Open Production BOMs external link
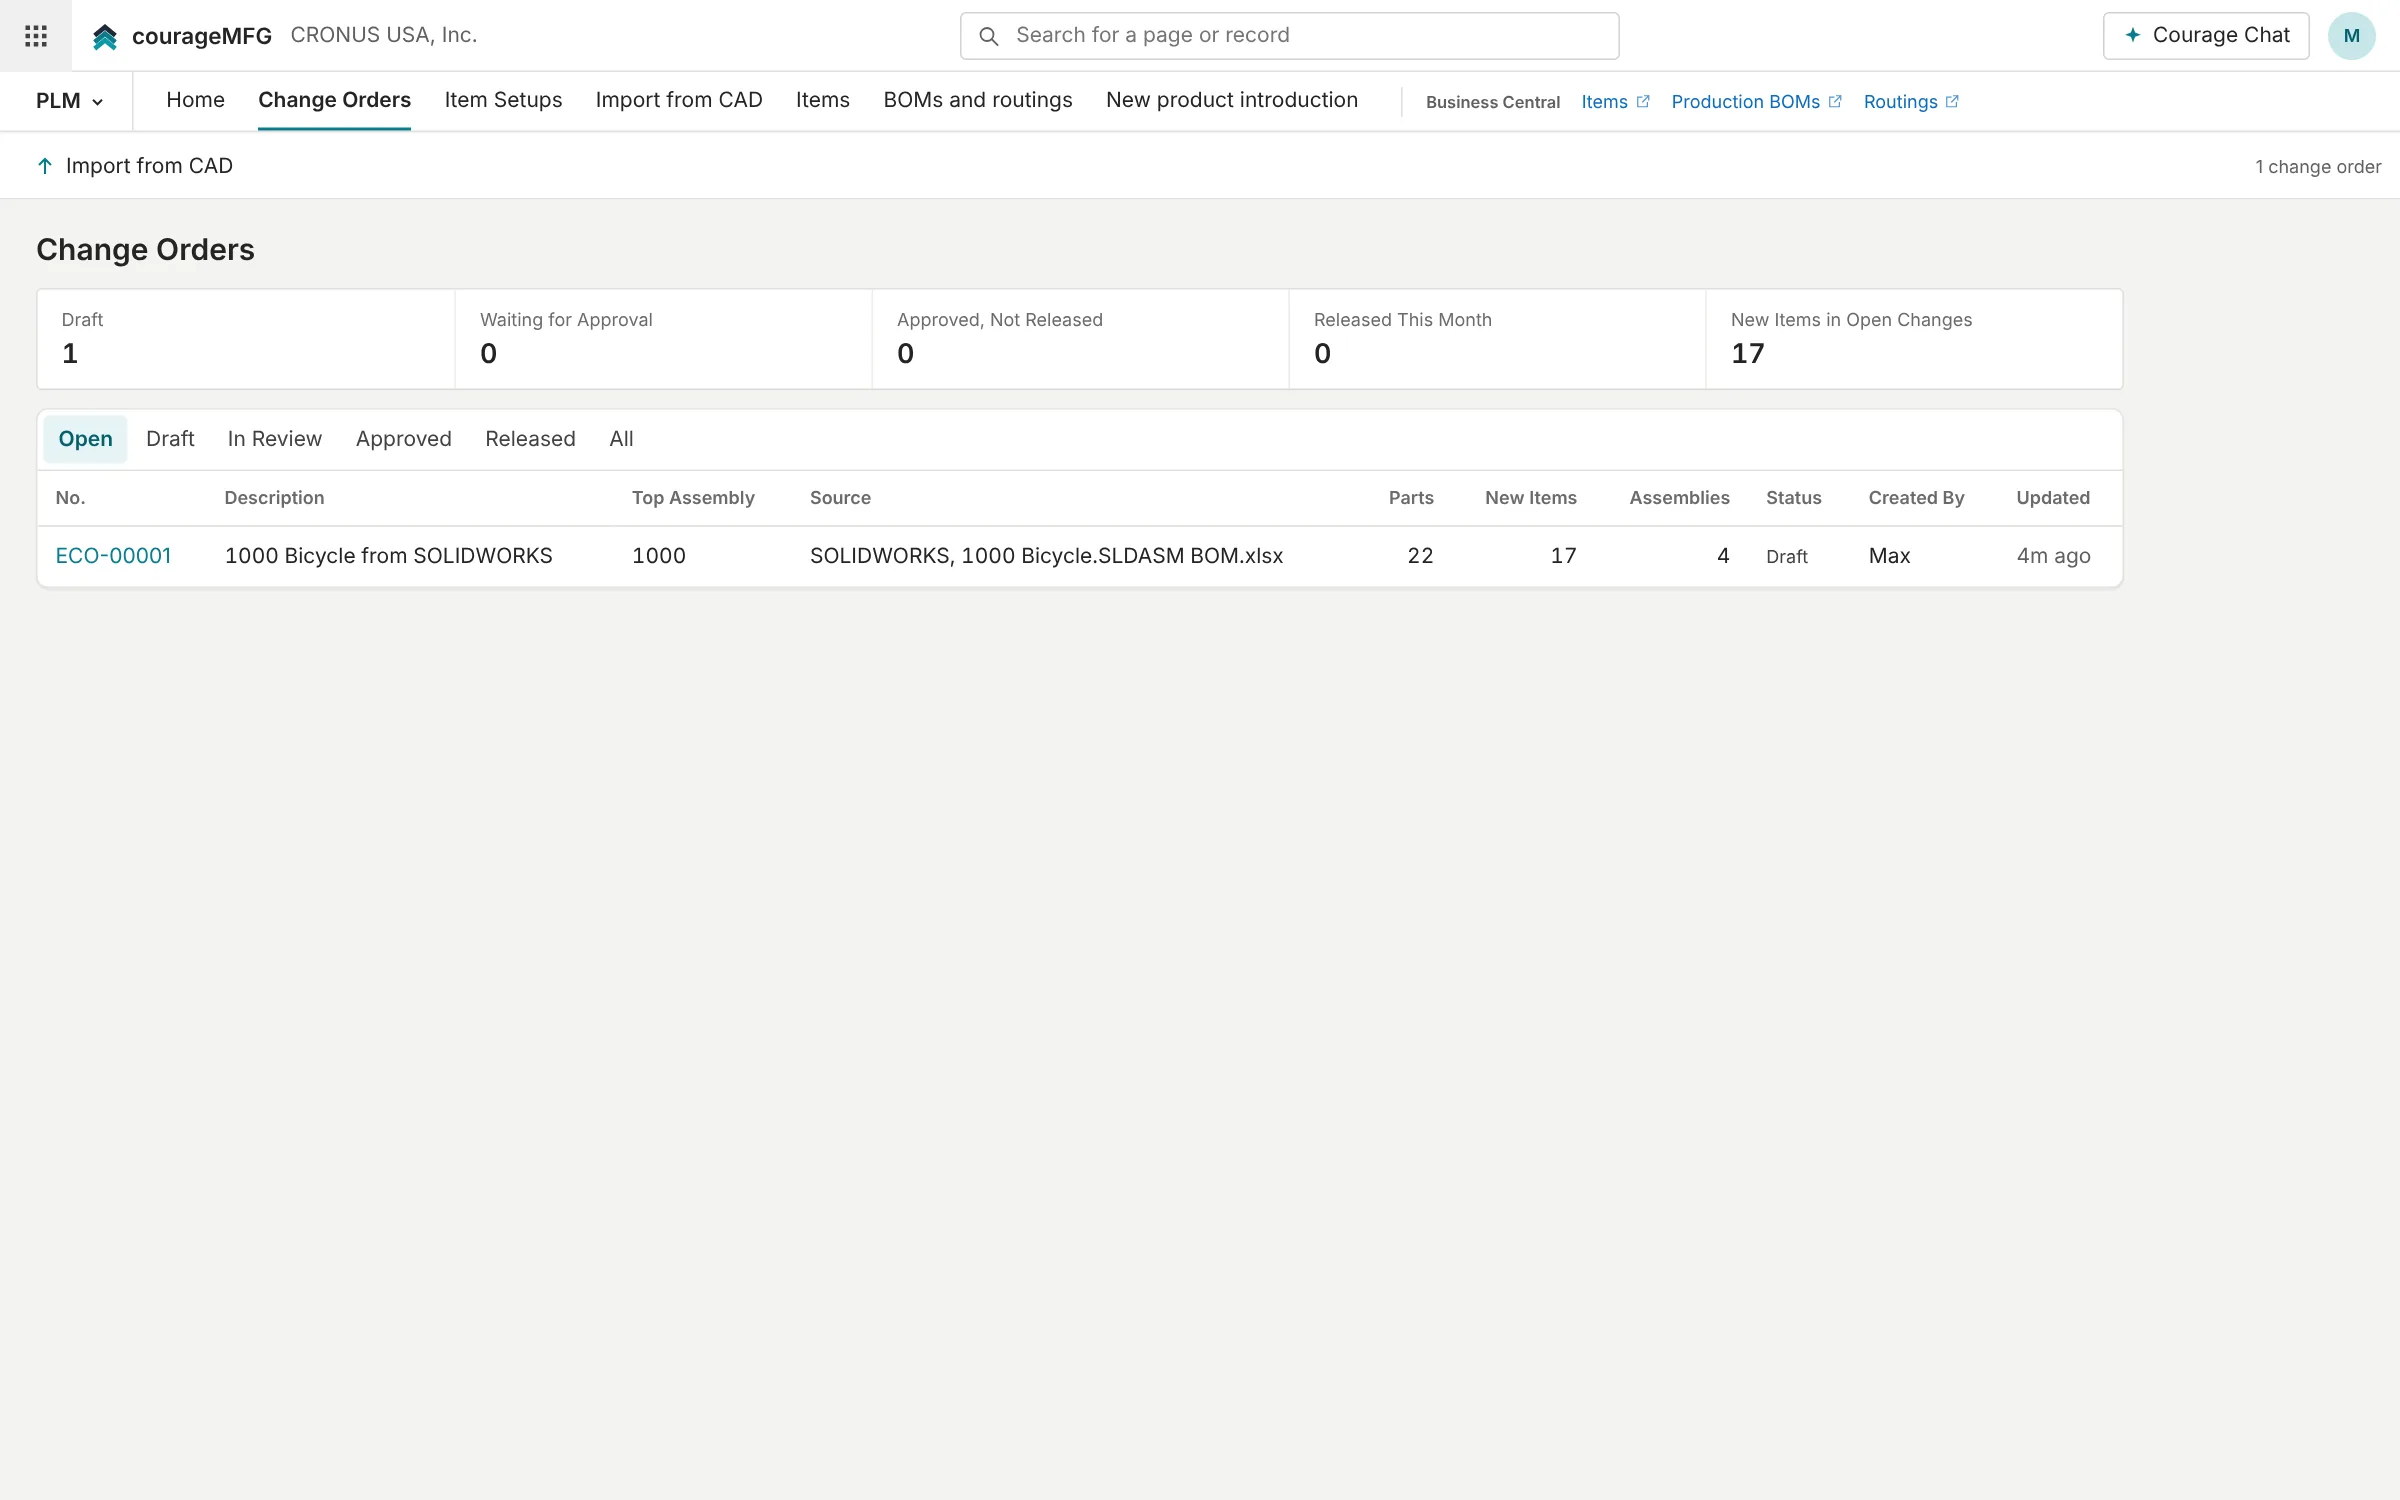 coord(1756,102)
